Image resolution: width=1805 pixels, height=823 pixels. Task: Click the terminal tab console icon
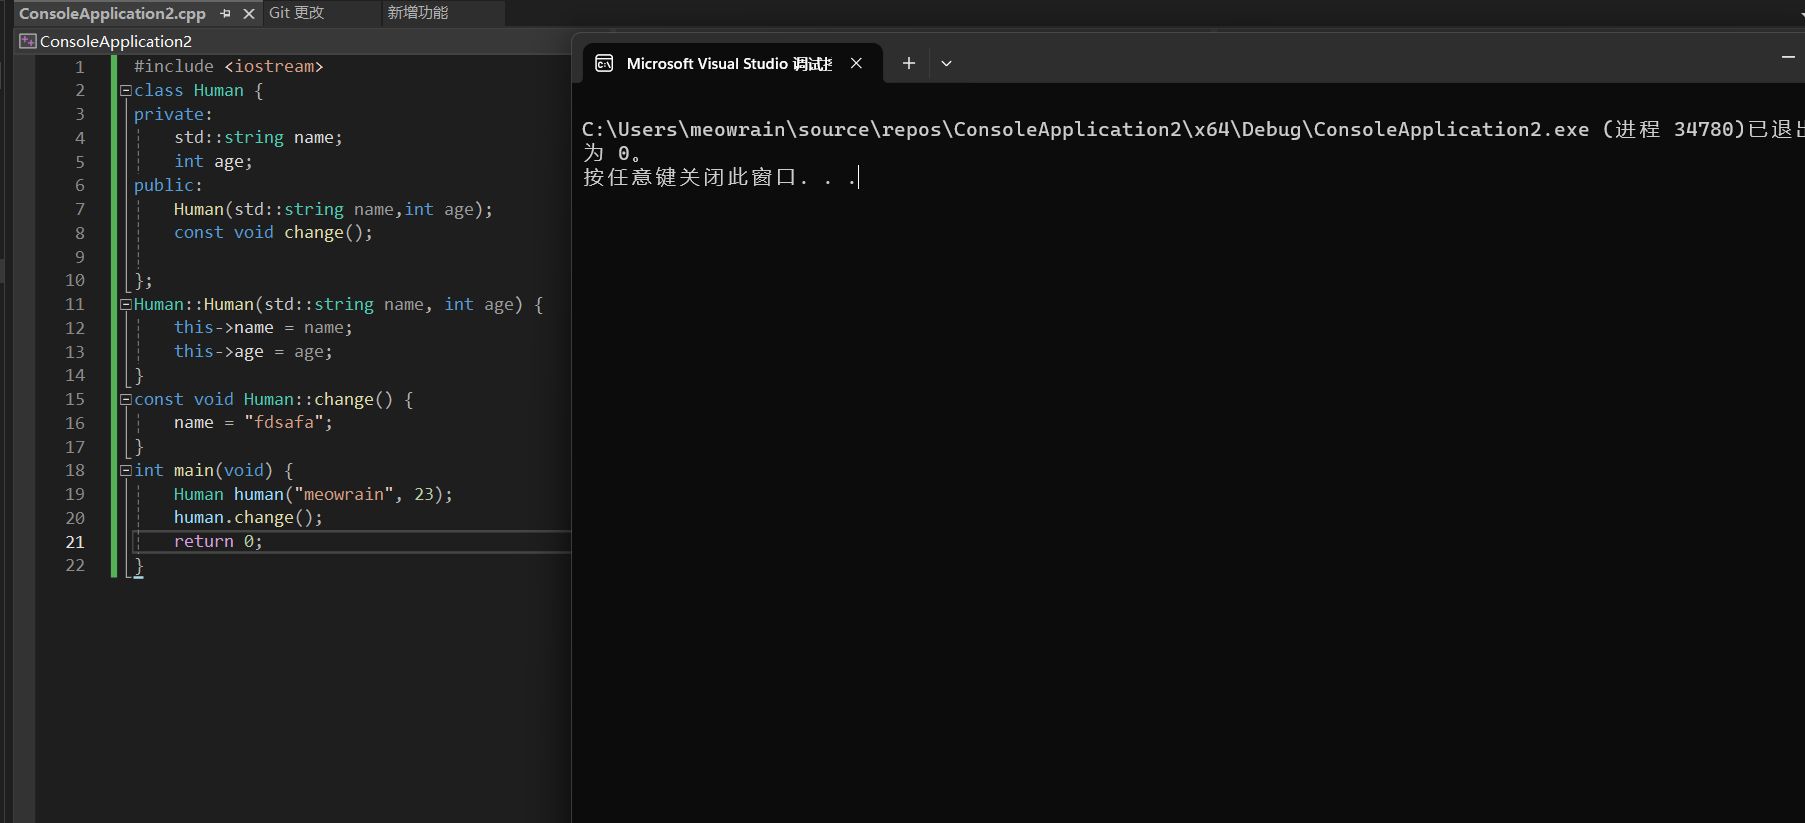(604, 64)
